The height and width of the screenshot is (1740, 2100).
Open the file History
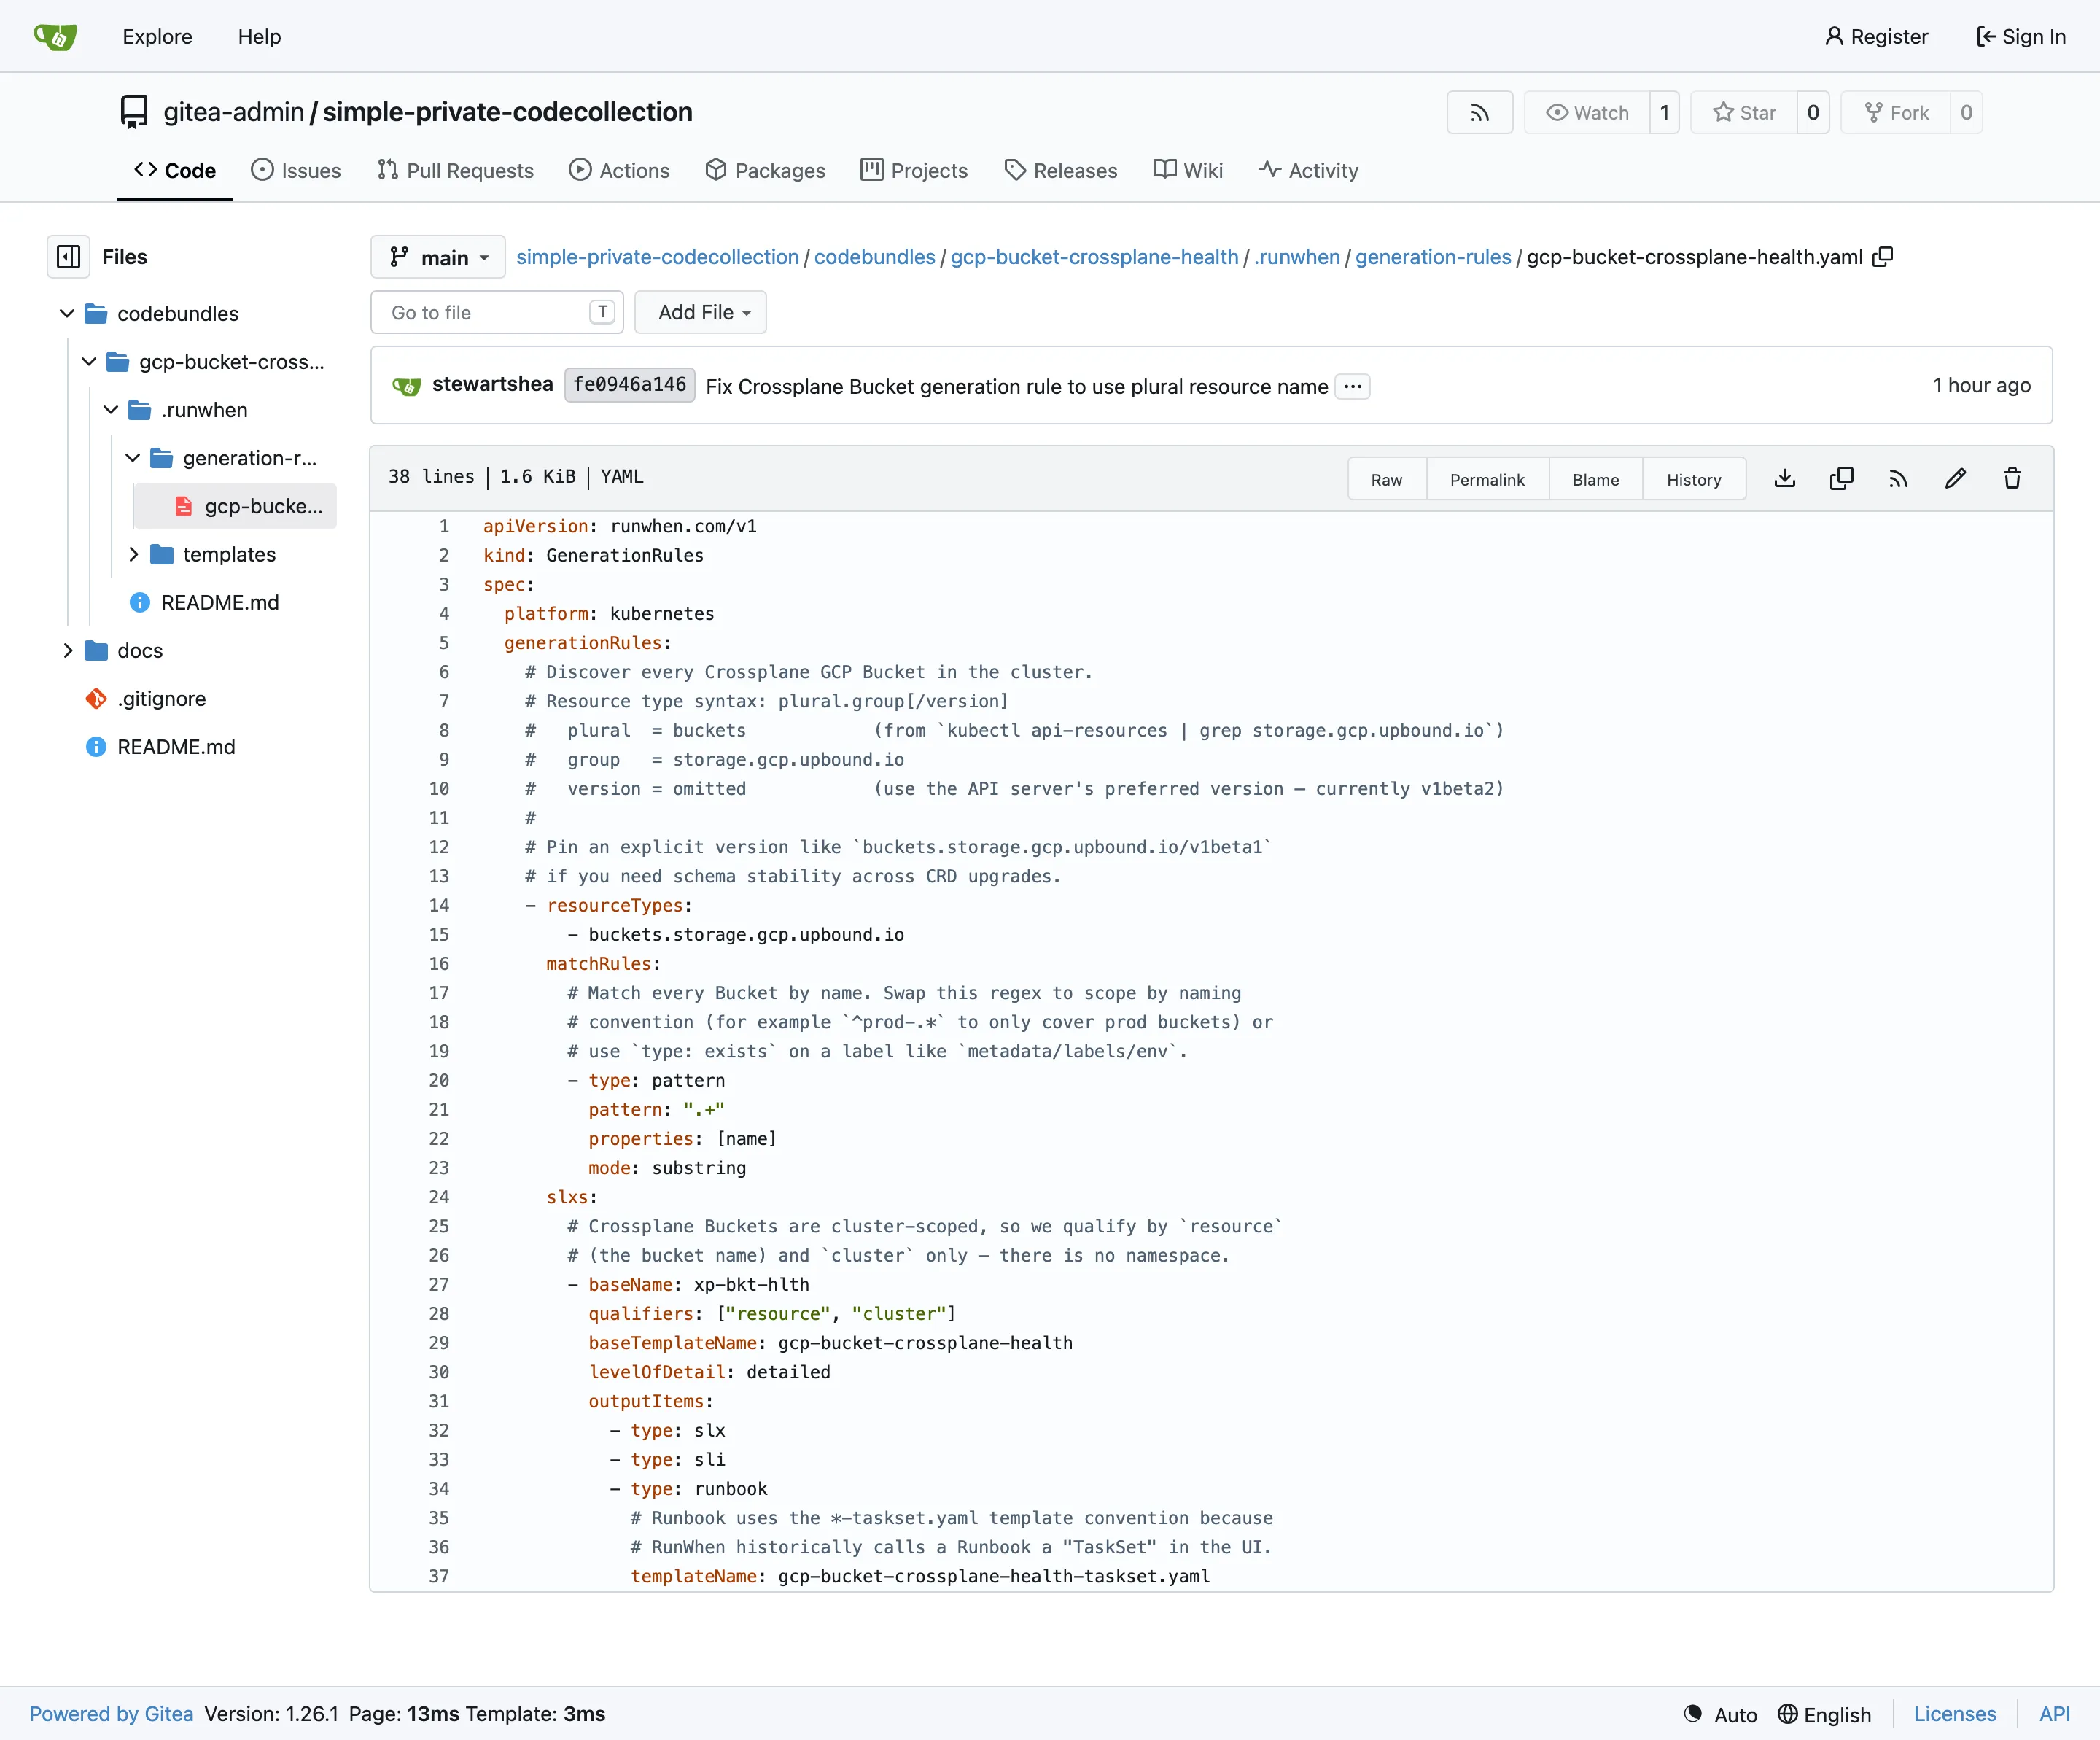click(x=1694, y=479)
